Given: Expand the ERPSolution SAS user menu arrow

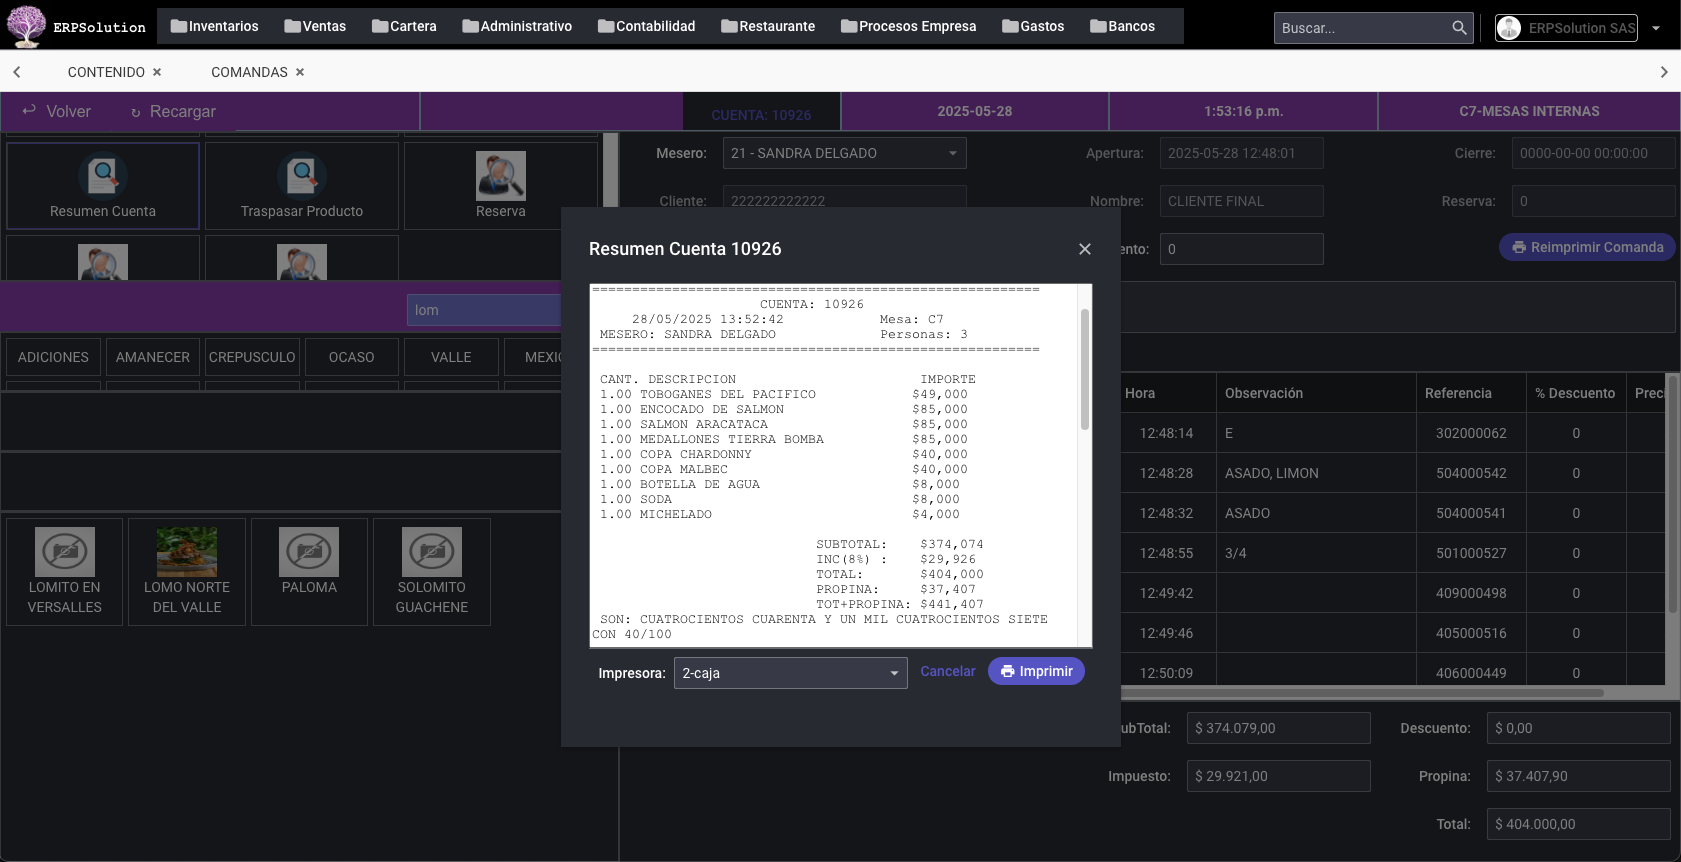Looking at the screenshot, I should 1656,28.
